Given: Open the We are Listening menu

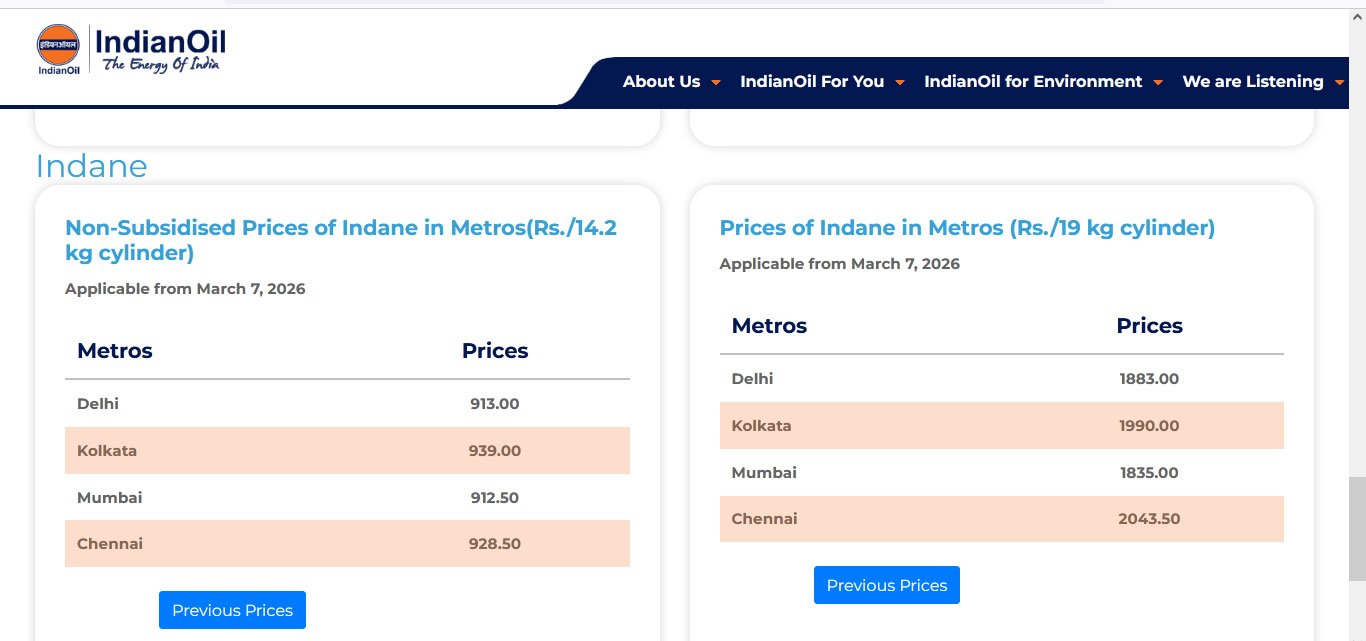Looking at the screenshot, I should point(1253,82).
